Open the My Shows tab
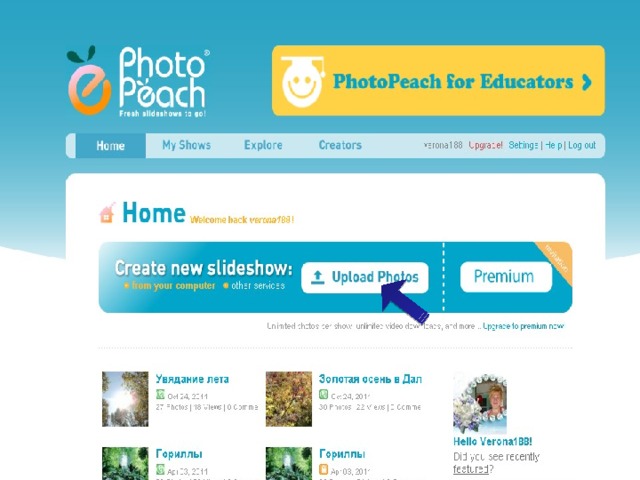 (187, 145)
